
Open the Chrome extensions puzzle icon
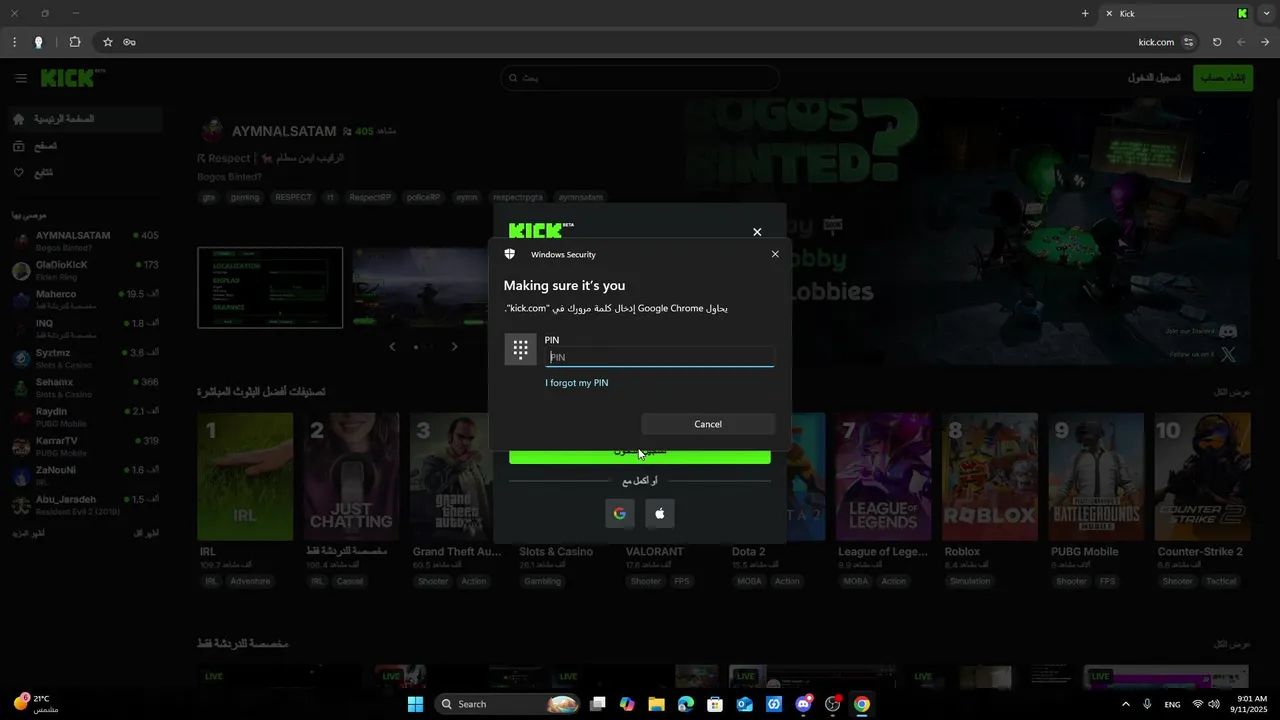pyautogui.click(x=75, y=42)
